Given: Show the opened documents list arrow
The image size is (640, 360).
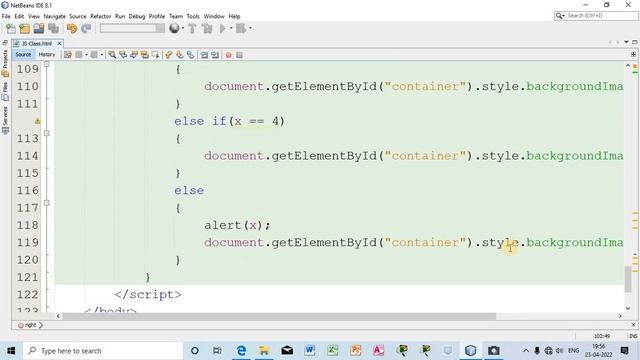Looking at the screenshot, I should click(626, 42).
